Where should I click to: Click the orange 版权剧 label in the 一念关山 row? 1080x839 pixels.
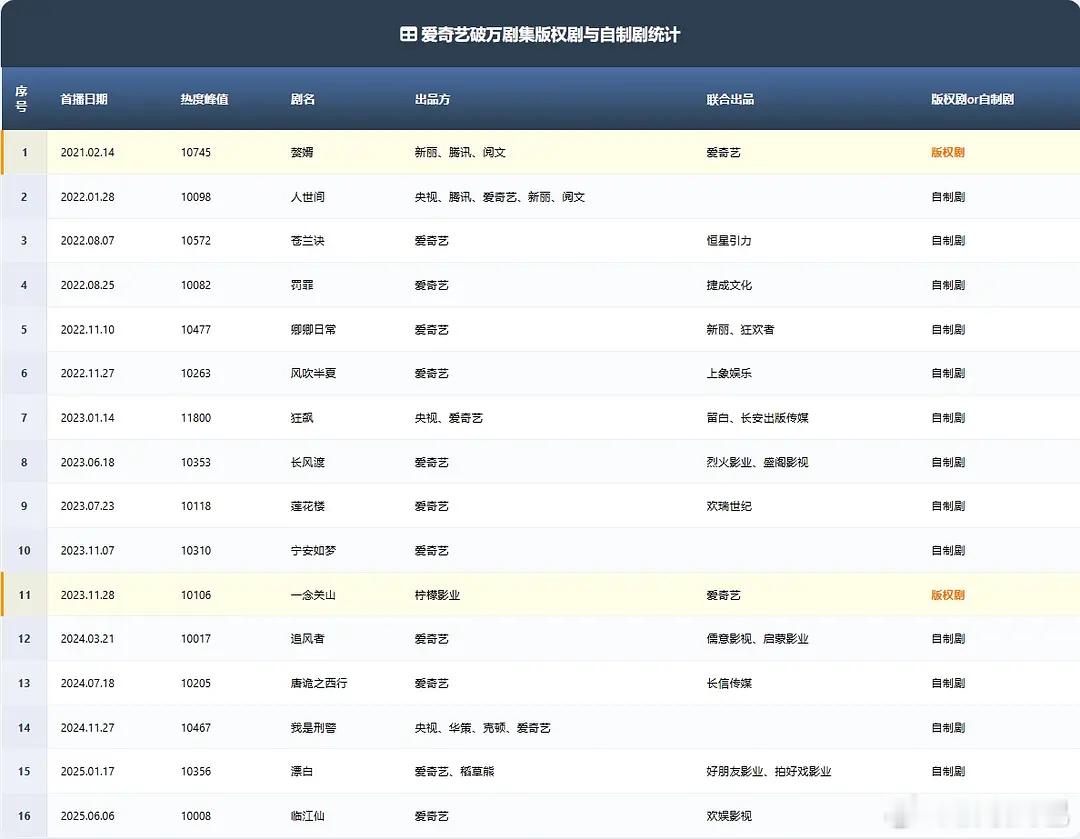click(x=948, y=595)
